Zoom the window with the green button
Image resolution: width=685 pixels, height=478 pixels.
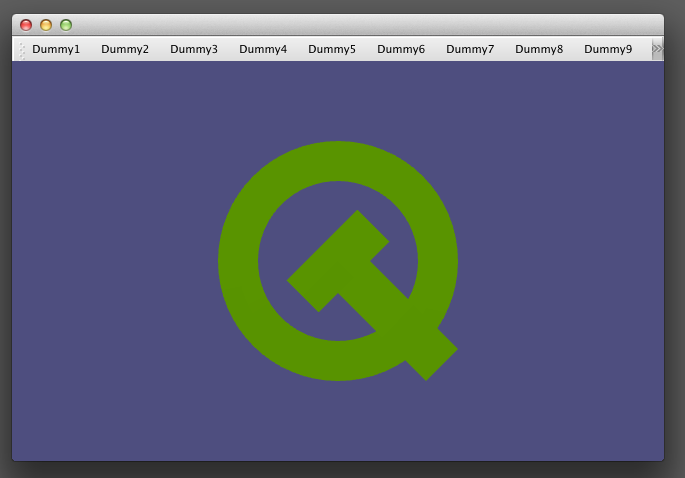pyautogui.click(x=66, y=25)
